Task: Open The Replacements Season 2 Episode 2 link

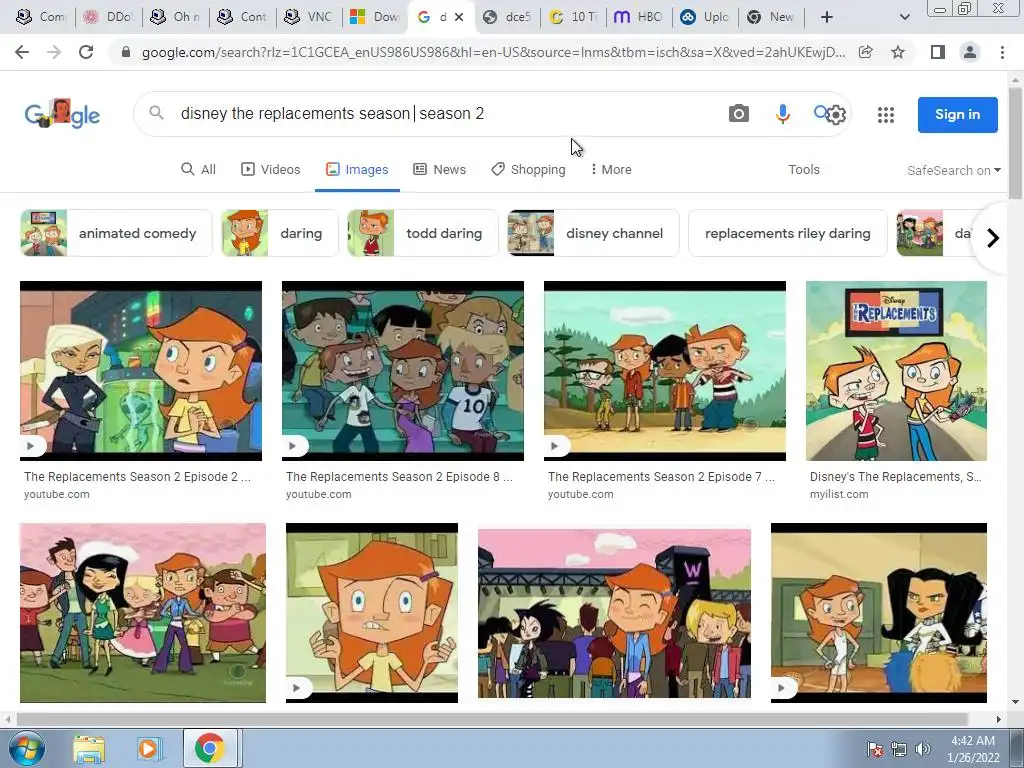Action: click(x=137, y=477)
